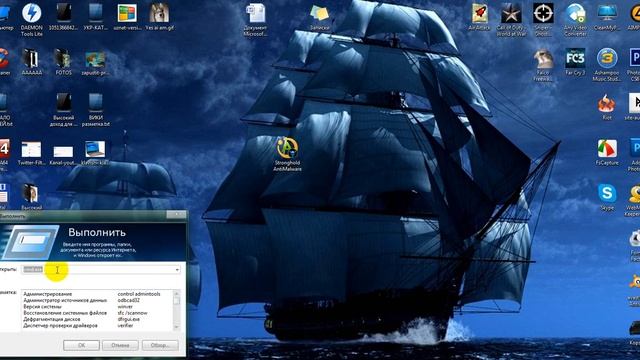Select Восстановление системных файлов row

tap(97, 313)
